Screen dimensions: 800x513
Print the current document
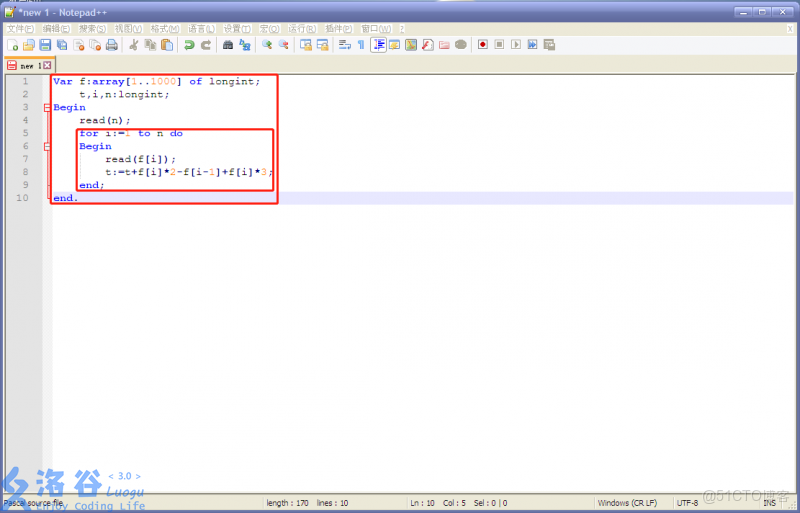click(x=112, y=45)
